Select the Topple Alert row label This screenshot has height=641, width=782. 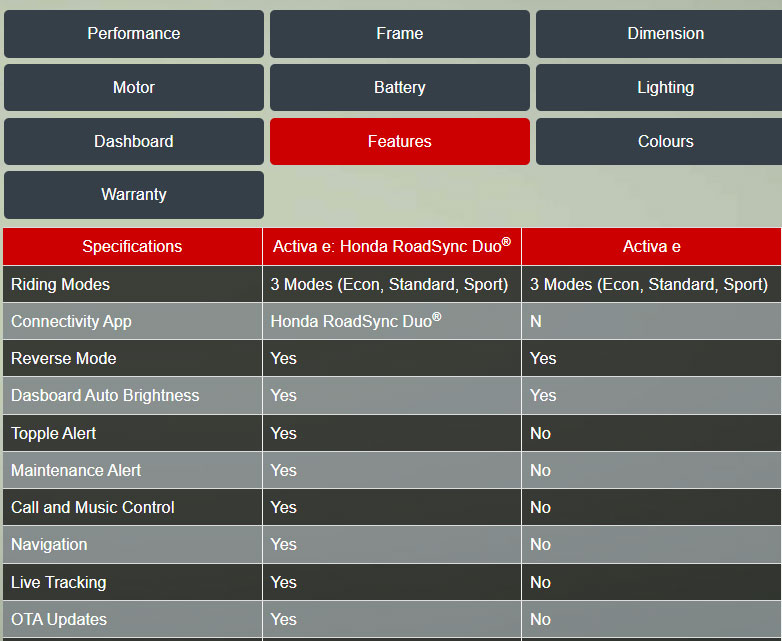point(54,433)
